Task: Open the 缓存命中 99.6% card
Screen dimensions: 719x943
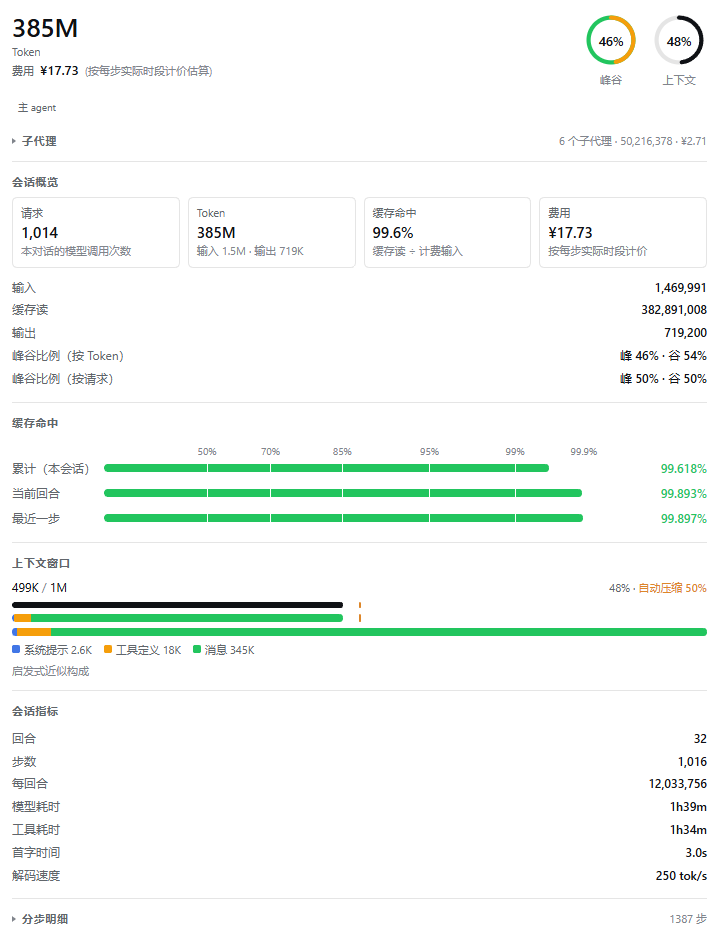Action: (x=447, y=232)
